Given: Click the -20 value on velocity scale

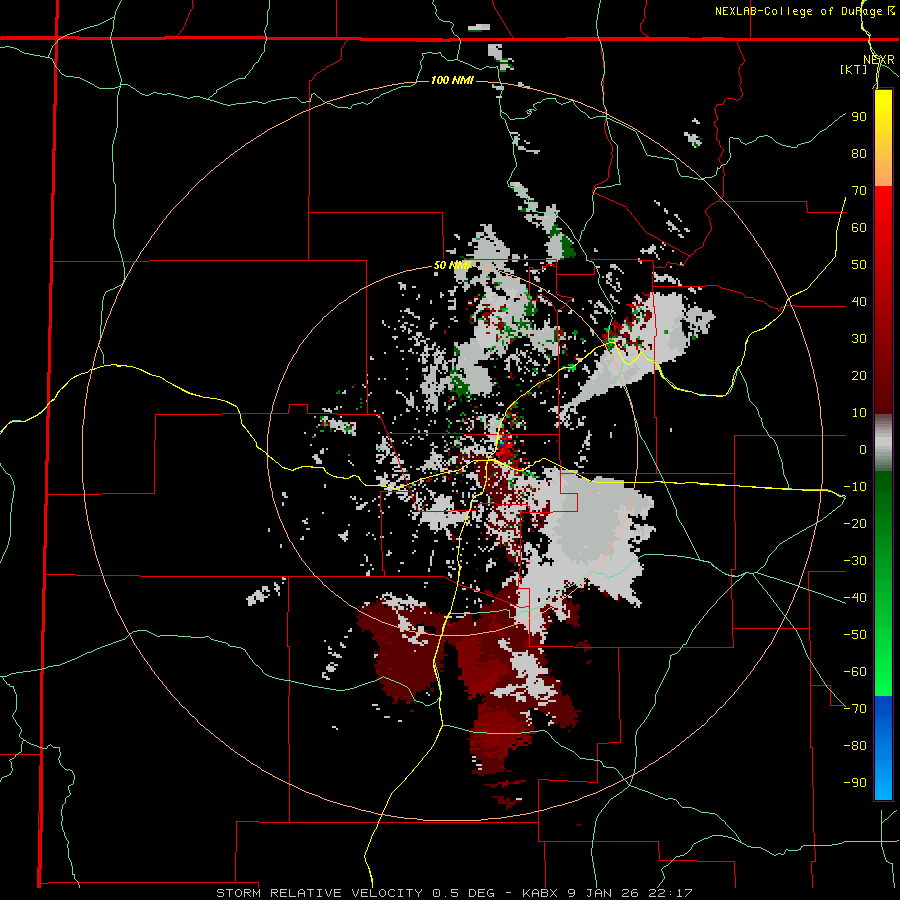Looking at the screenshot, I should tap(855, 524).
